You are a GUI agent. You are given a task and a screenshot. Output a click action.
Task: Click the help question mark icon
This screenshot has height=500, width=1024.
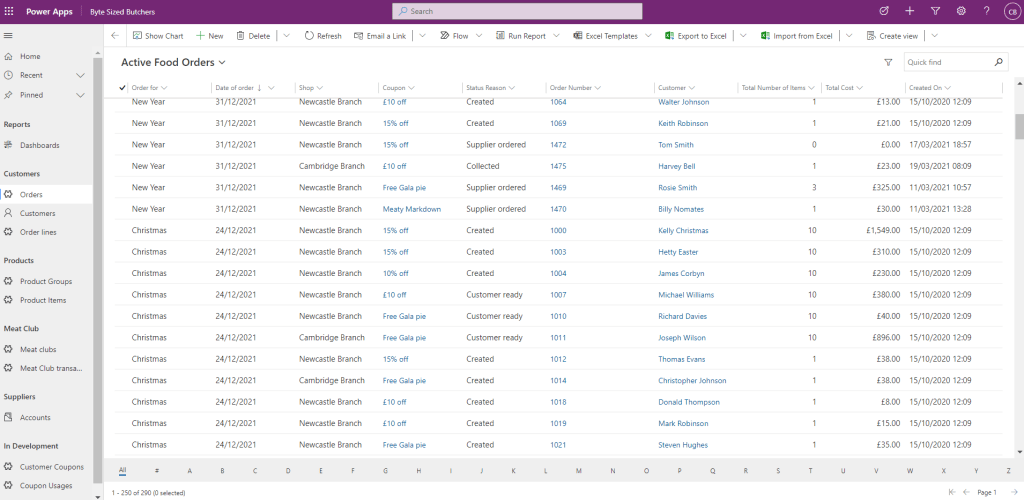[987, 11]
